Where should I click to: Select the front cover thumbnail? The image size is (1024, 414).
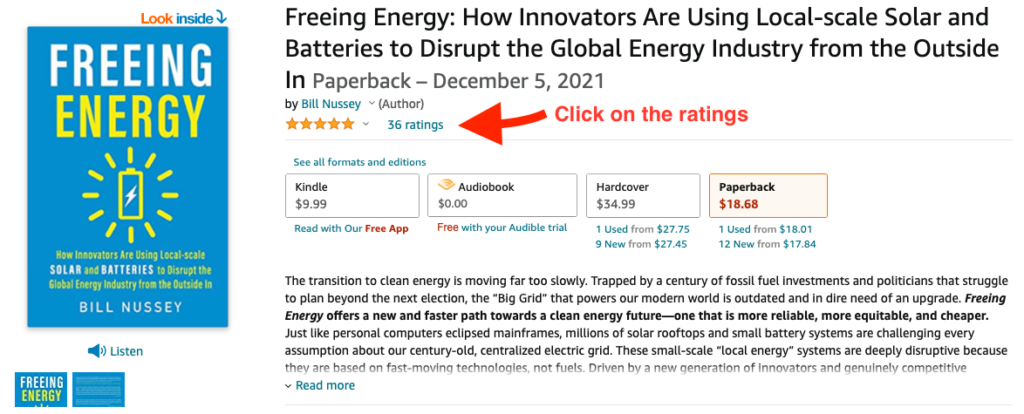40,389
